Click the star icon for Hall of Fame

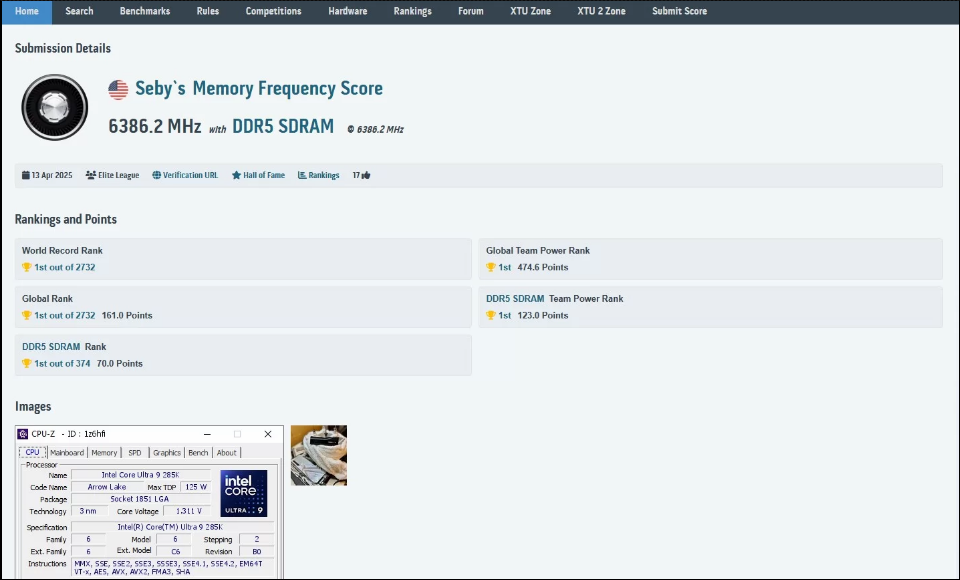(236, 175)
